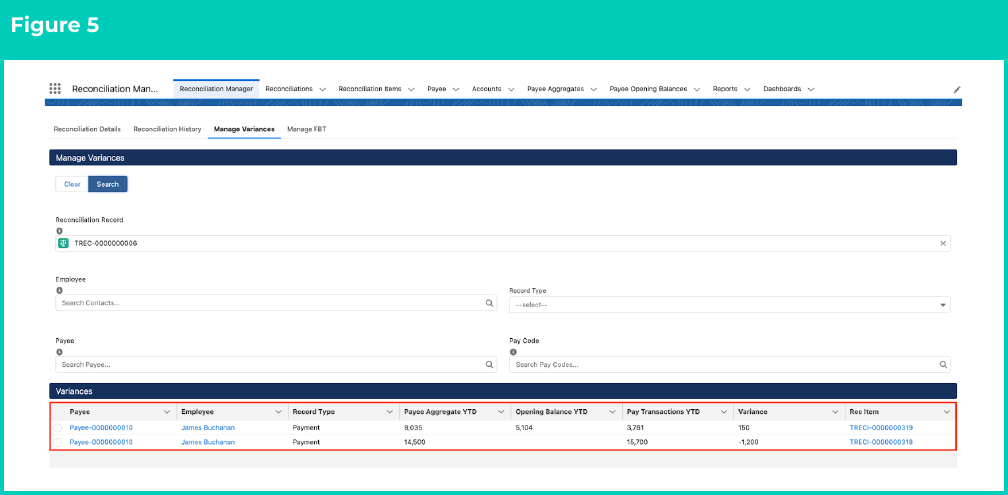Click the Search Payee input field
The width and height of the screenshot is (1008, 495).
click(x=276, y=364)
